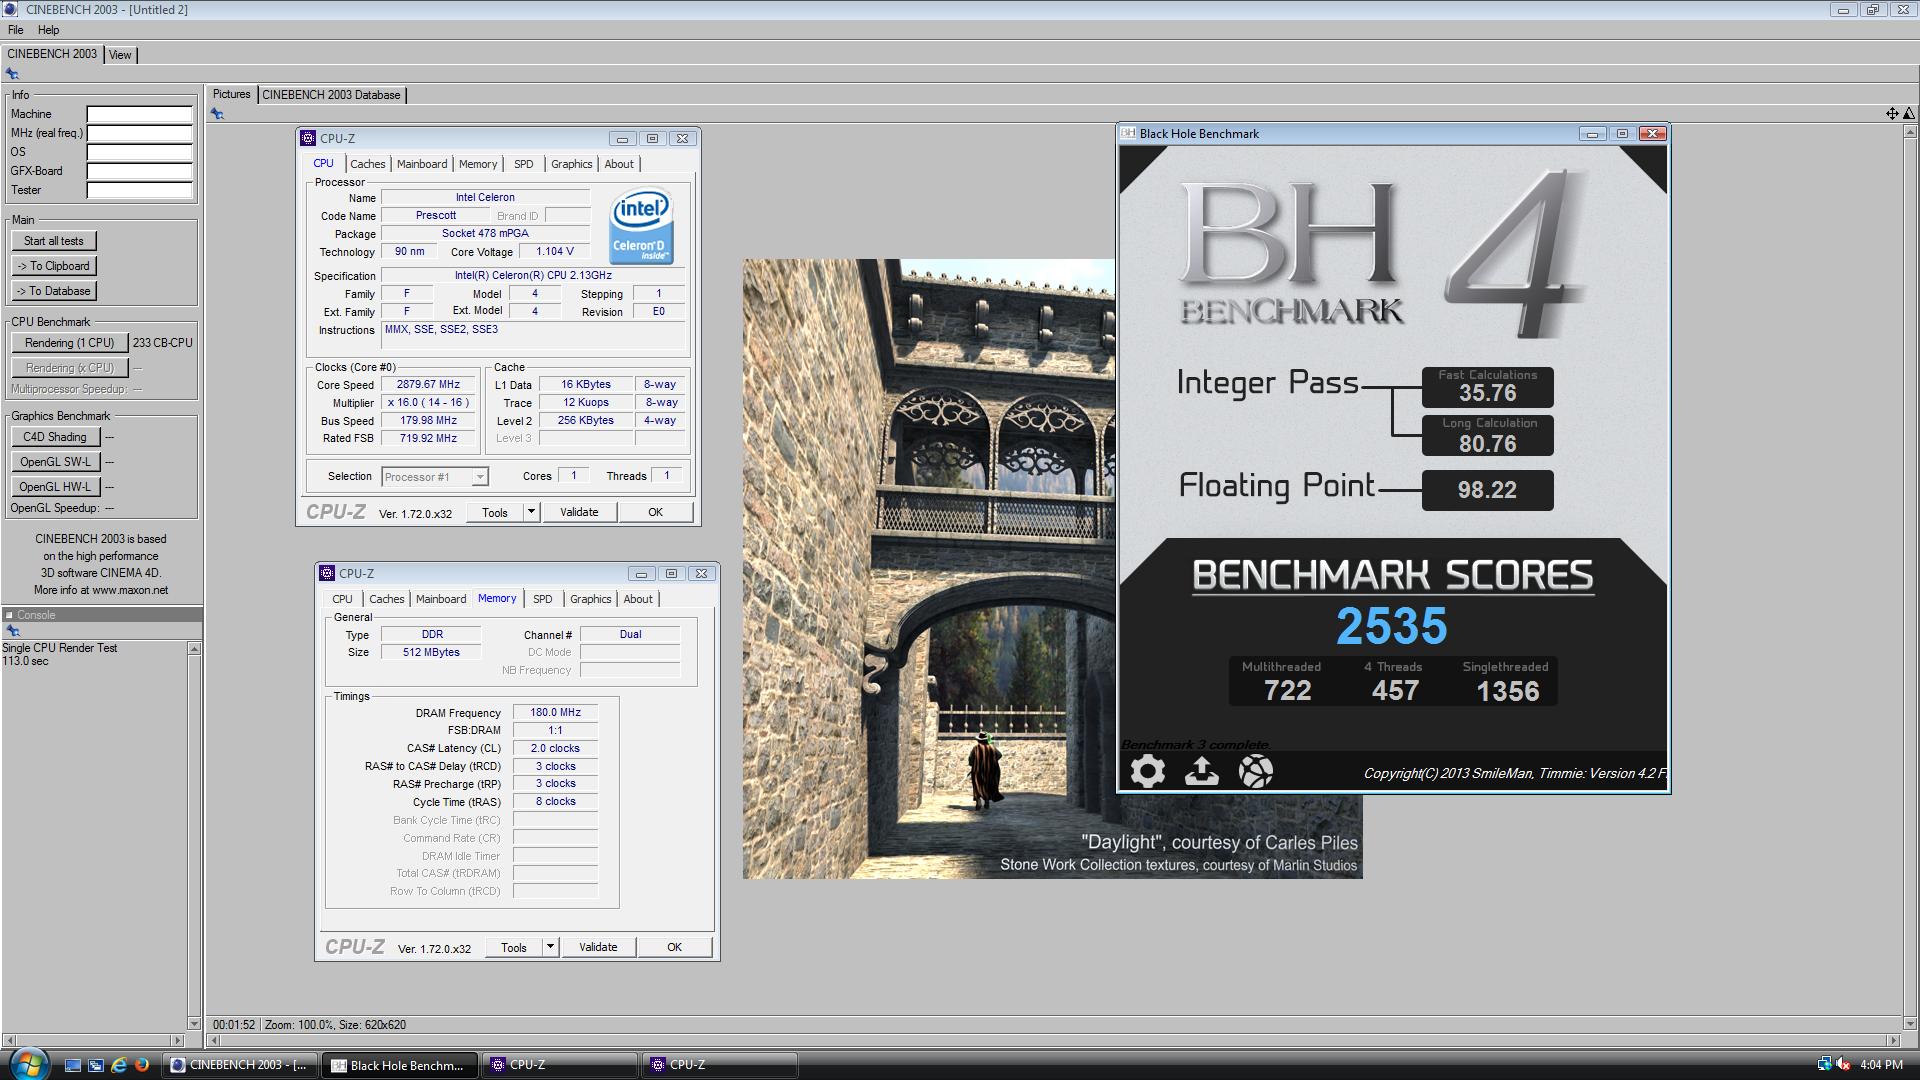Open Help menu in CINEBENCH
The height and width of the screenshot is (1080, 1920).
[48, 30]
